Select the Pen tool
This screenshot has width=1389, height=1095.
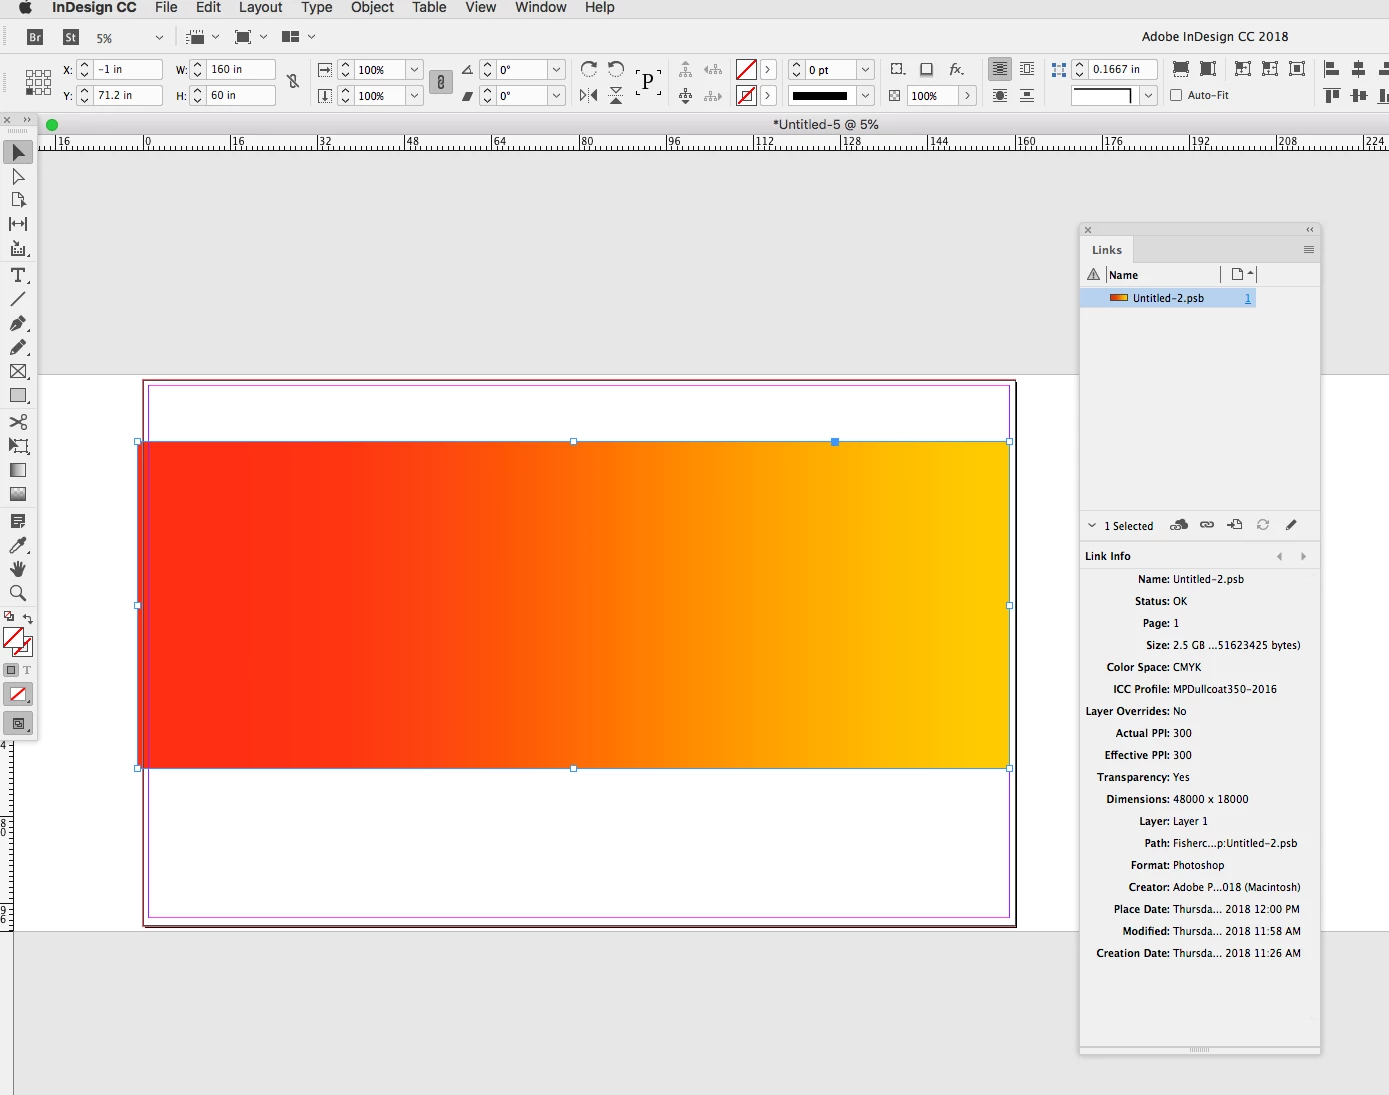[x=18, y=324]
